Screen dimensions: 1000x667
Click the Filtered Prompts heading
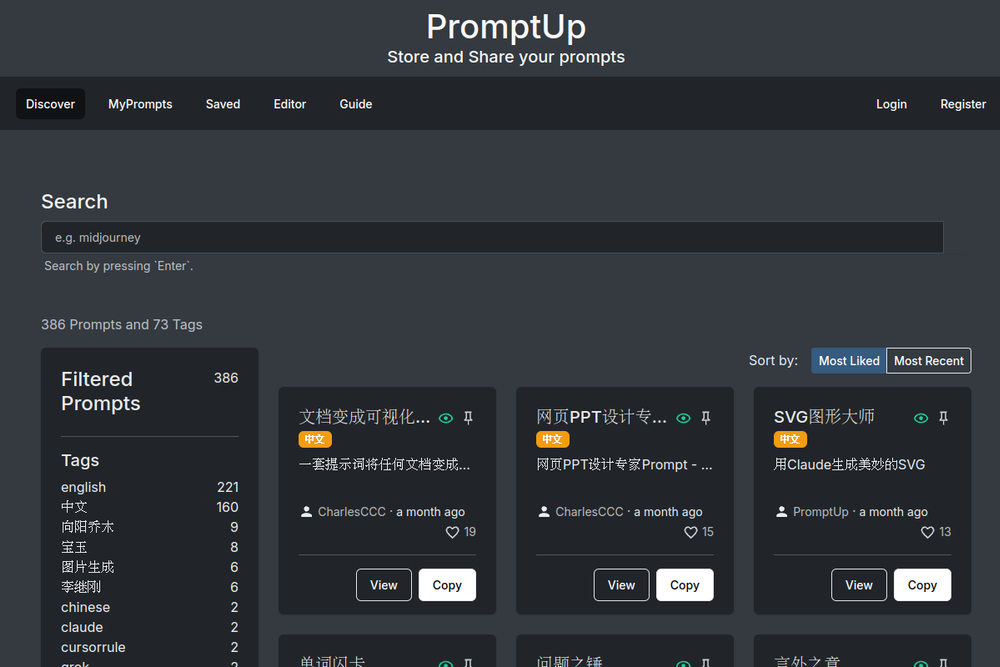click(101, 391)
